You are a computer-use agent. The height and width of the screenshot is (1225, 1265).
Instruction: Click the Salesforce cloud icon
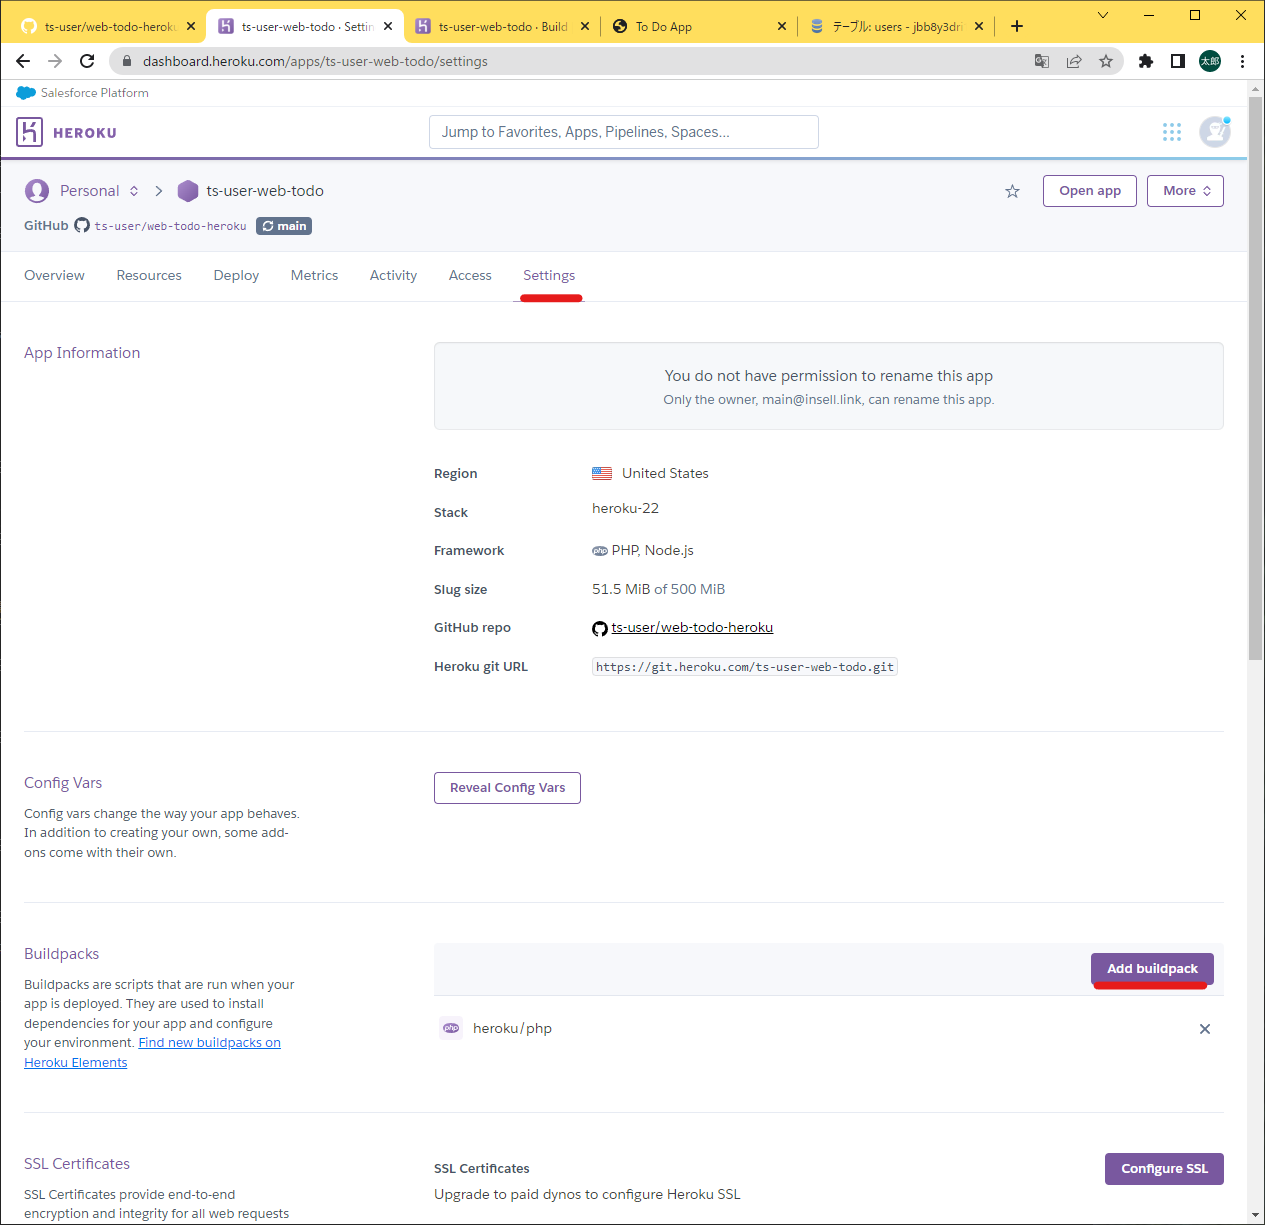[x=26, y=93]
